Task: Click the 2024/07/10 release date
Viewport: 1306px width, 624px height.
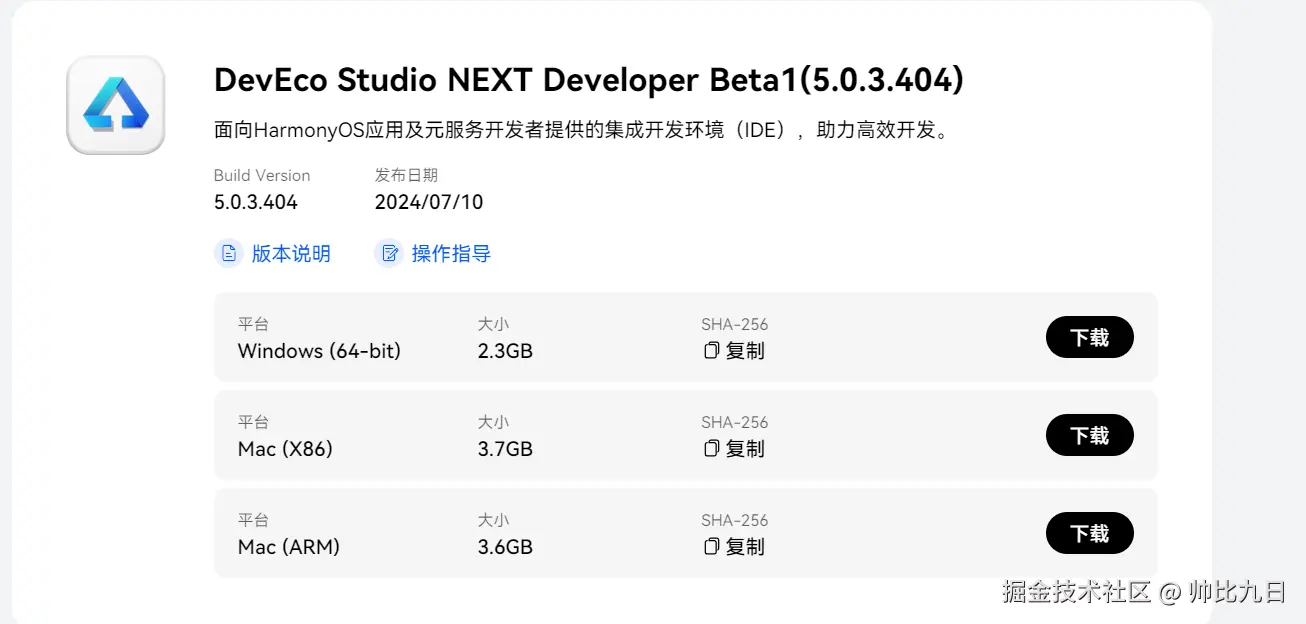Action: click(429, 202)
